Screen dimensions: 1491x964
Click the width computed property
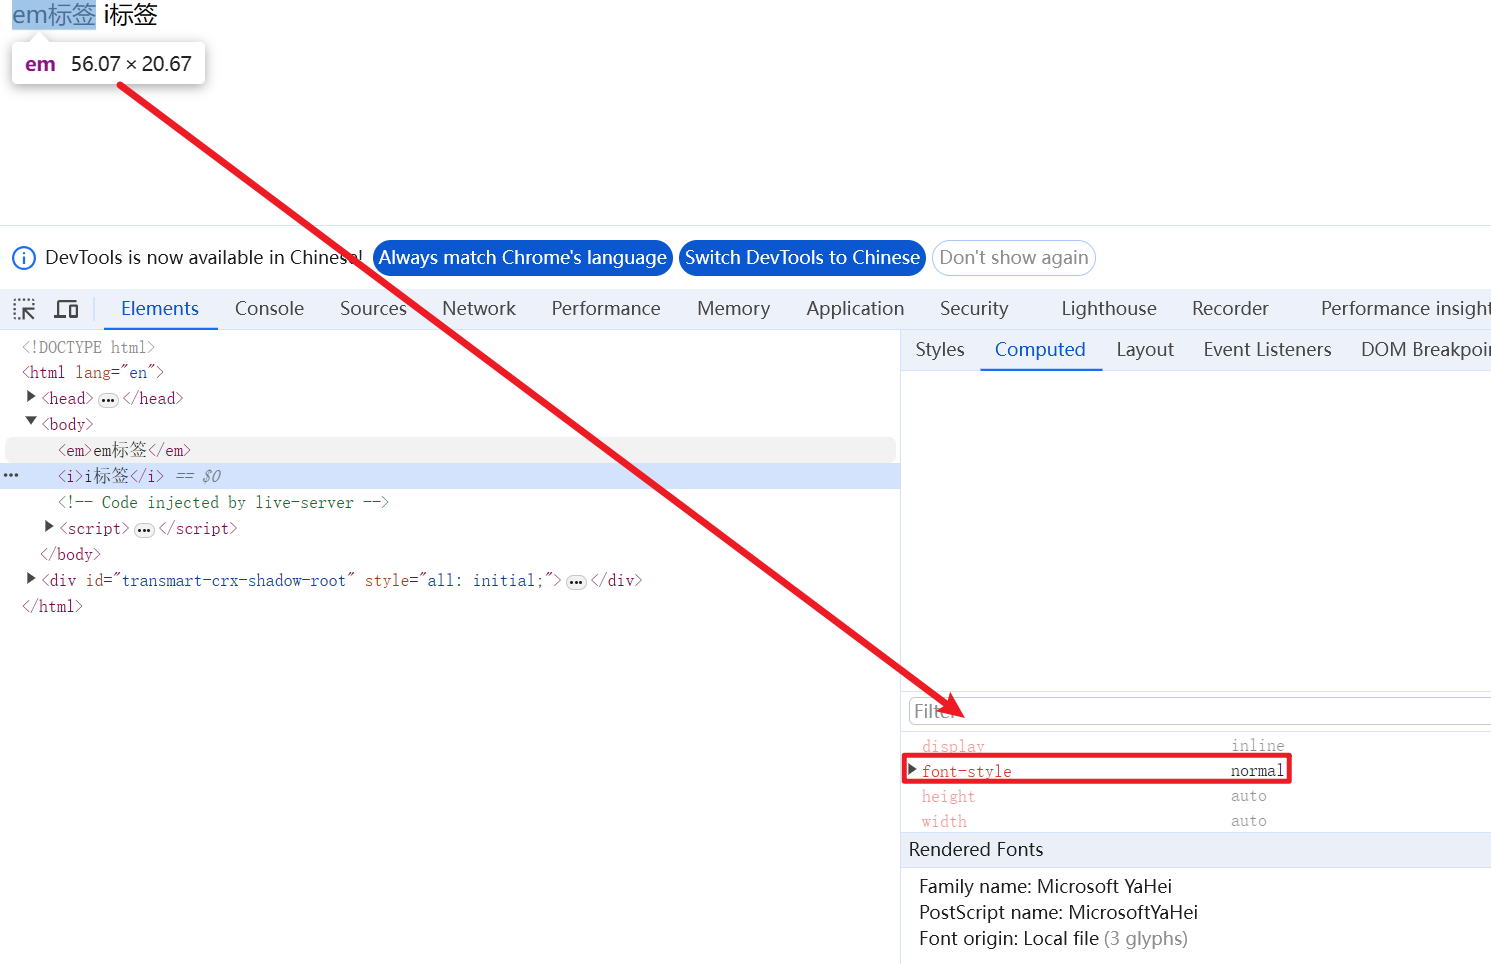(944, 821)
